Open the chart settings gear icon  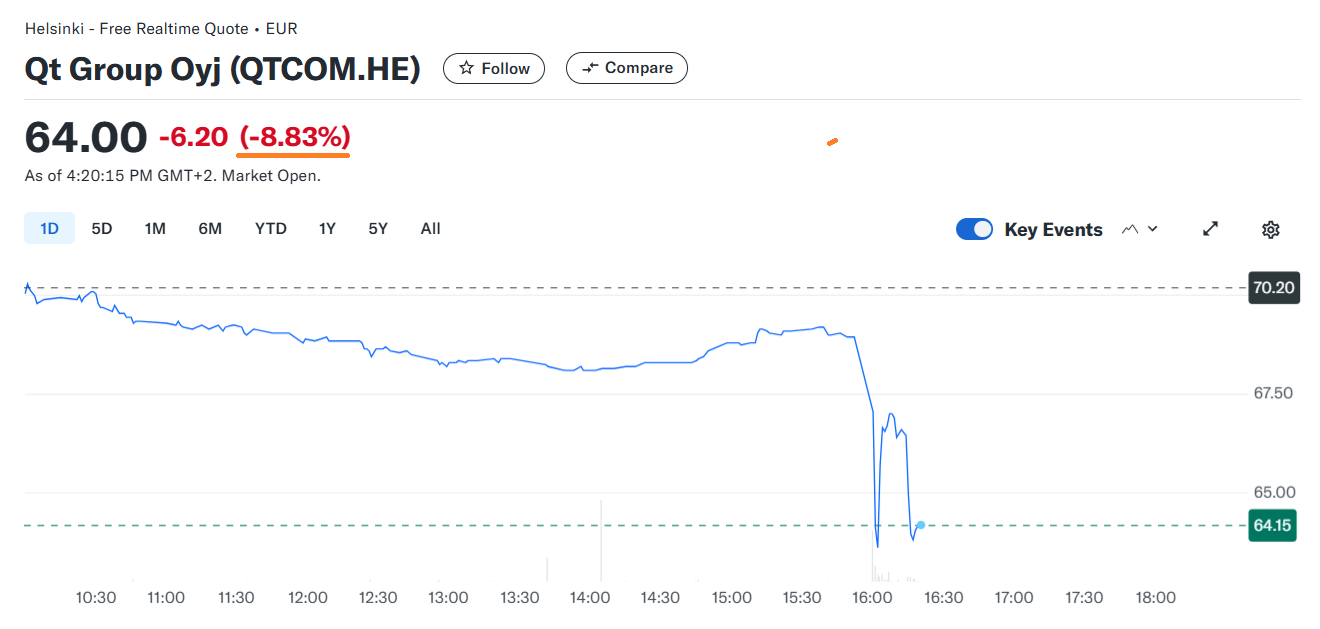click(x=1270, y=230)
